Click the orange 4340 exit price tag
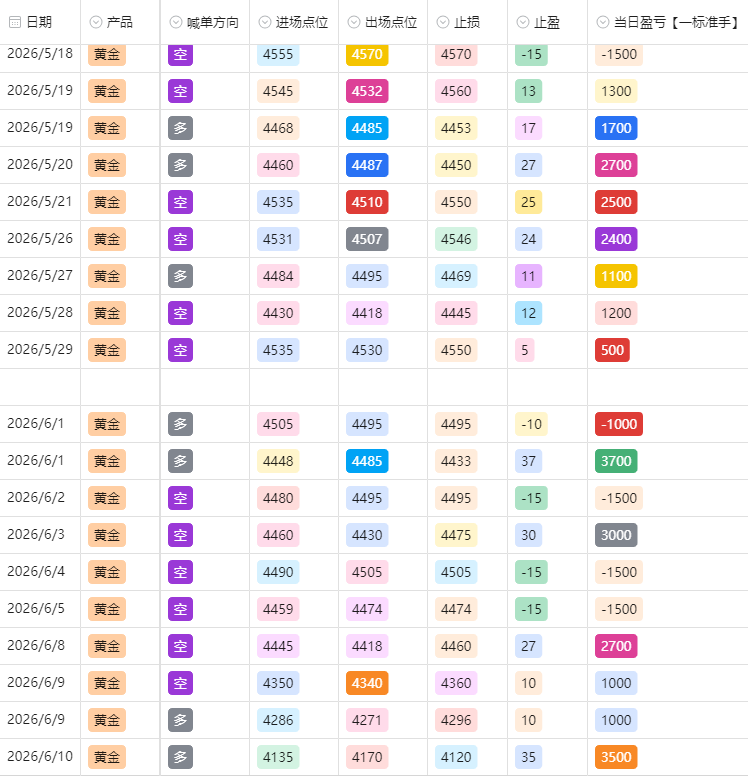 tap(367, 683)
